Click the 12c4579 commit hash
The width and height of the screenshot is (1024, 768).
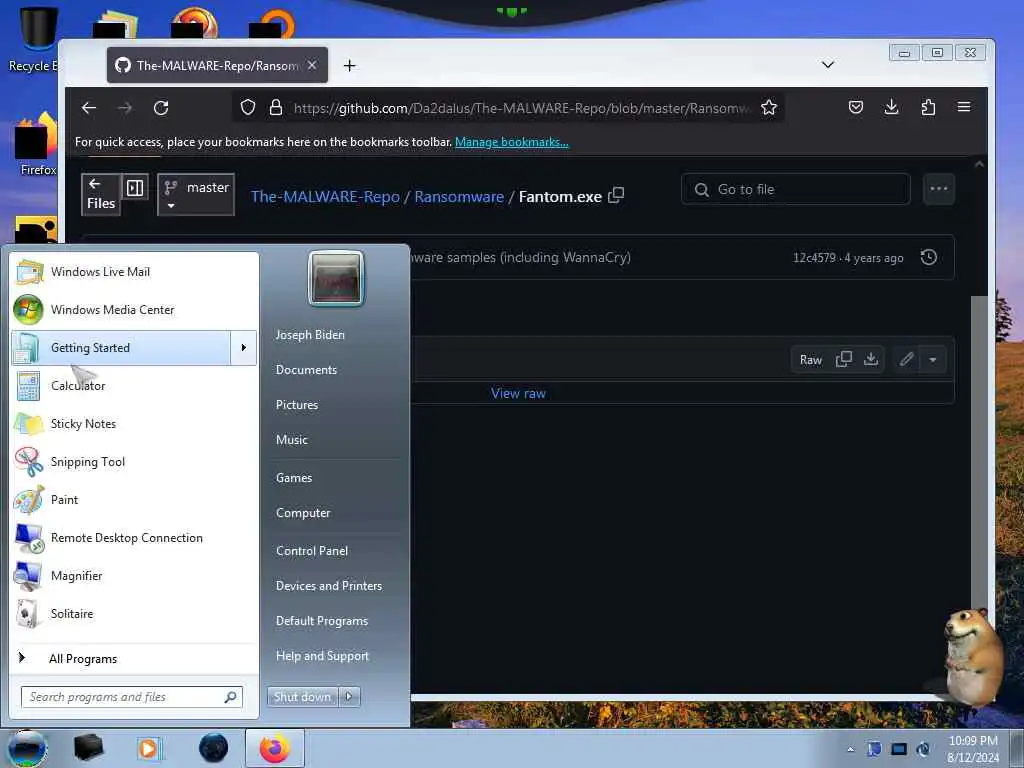tap(814, 257)
